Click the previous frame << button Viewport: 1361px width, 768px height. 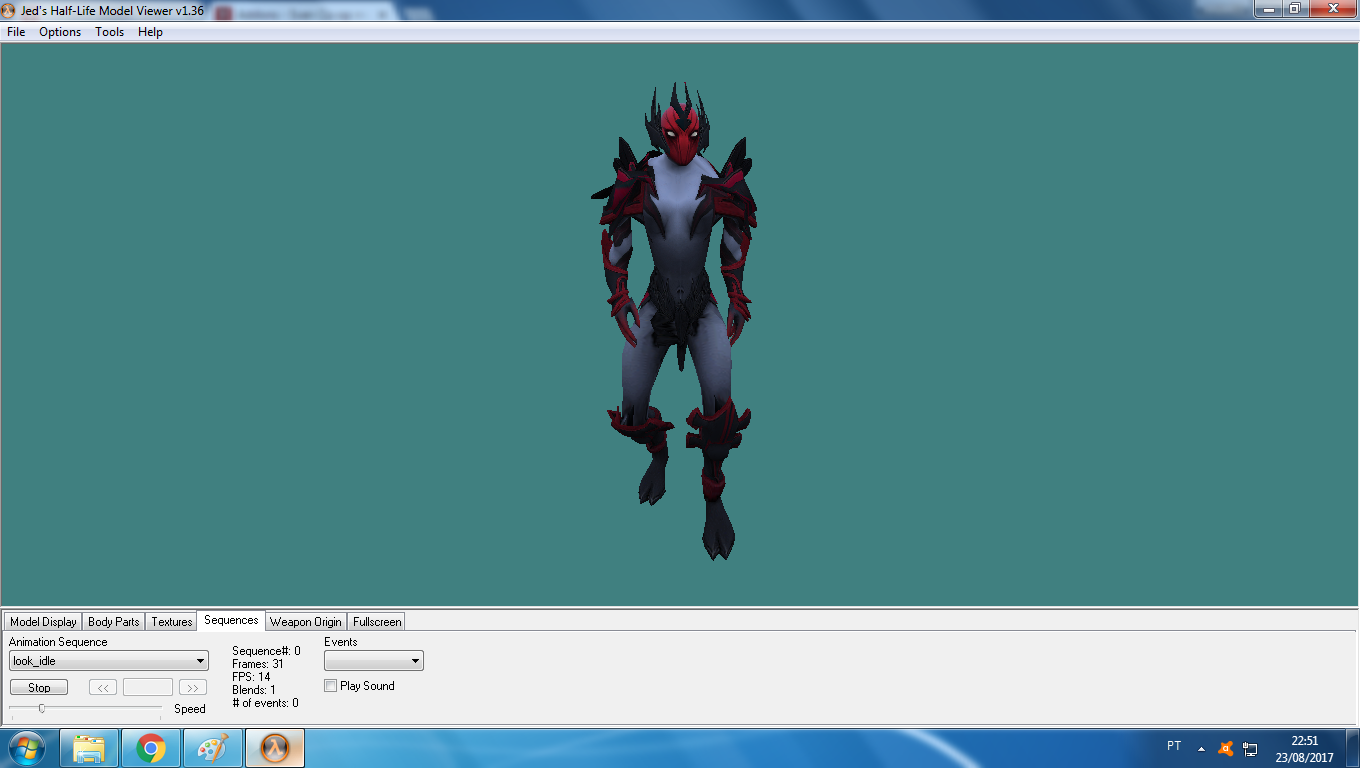[103, 688]
